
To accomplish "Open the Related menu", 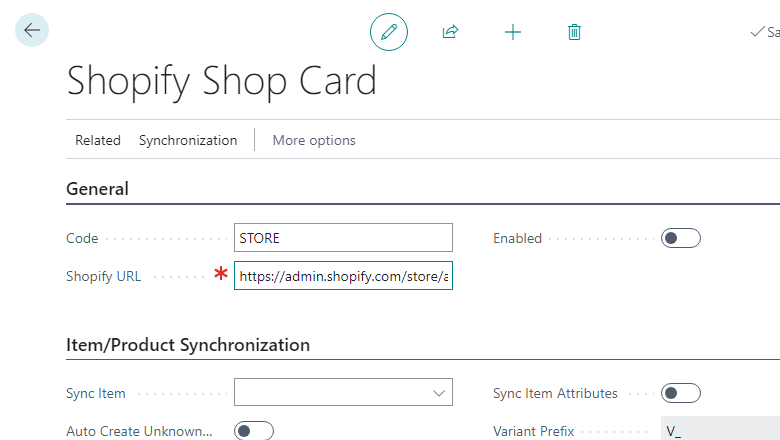I will click(98, 140).
